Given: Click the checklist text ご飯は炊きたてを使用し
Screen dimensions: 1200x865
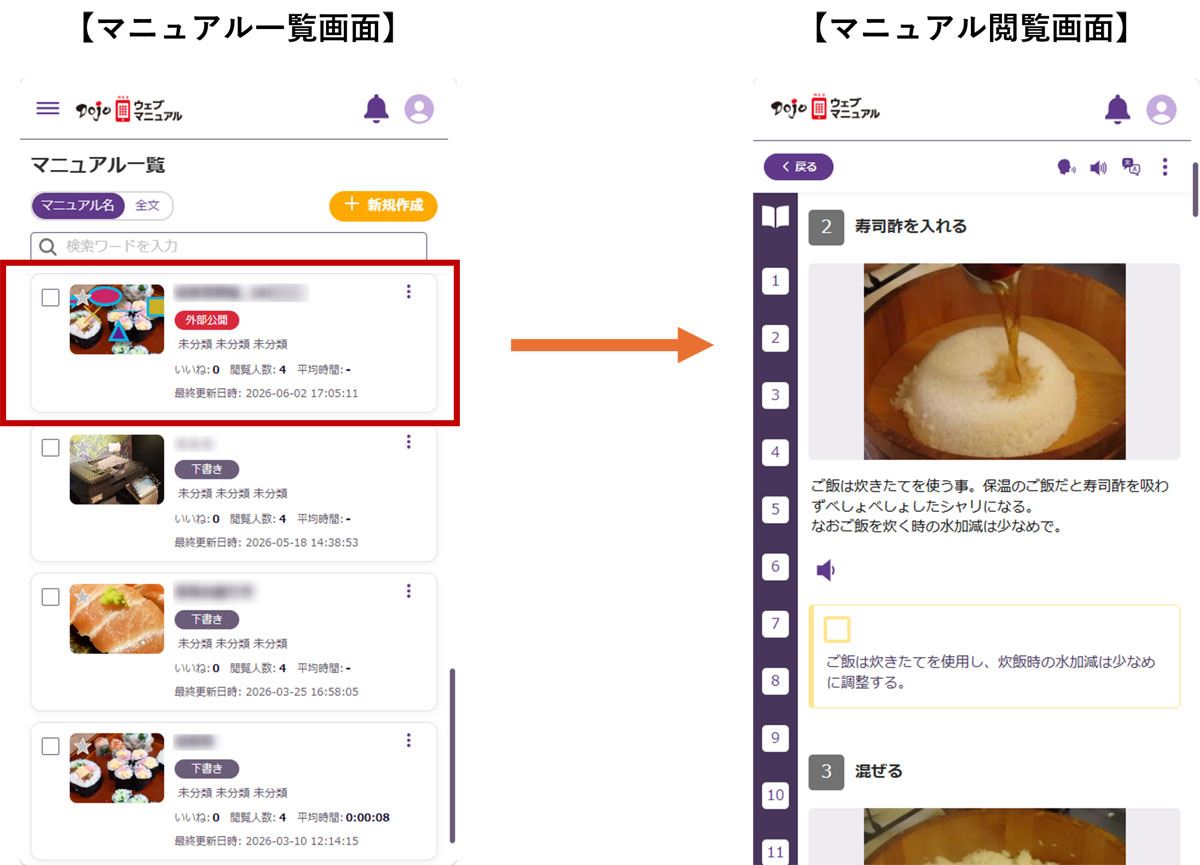Looking at the screenshot, I should point(990,672).
